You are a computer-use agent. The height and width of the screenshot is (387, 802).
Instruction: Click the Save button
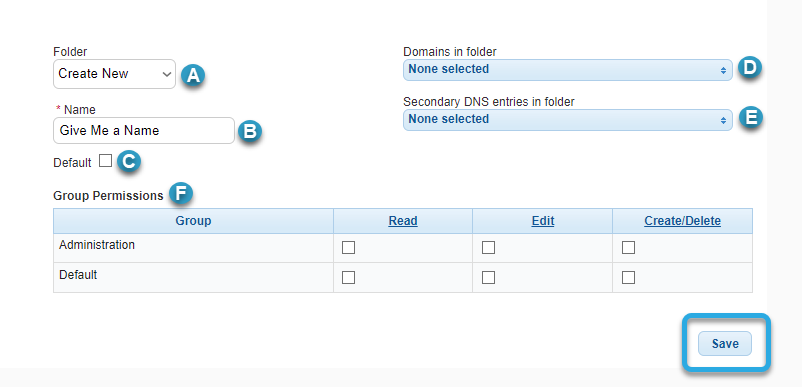click(x=725, y=344)
